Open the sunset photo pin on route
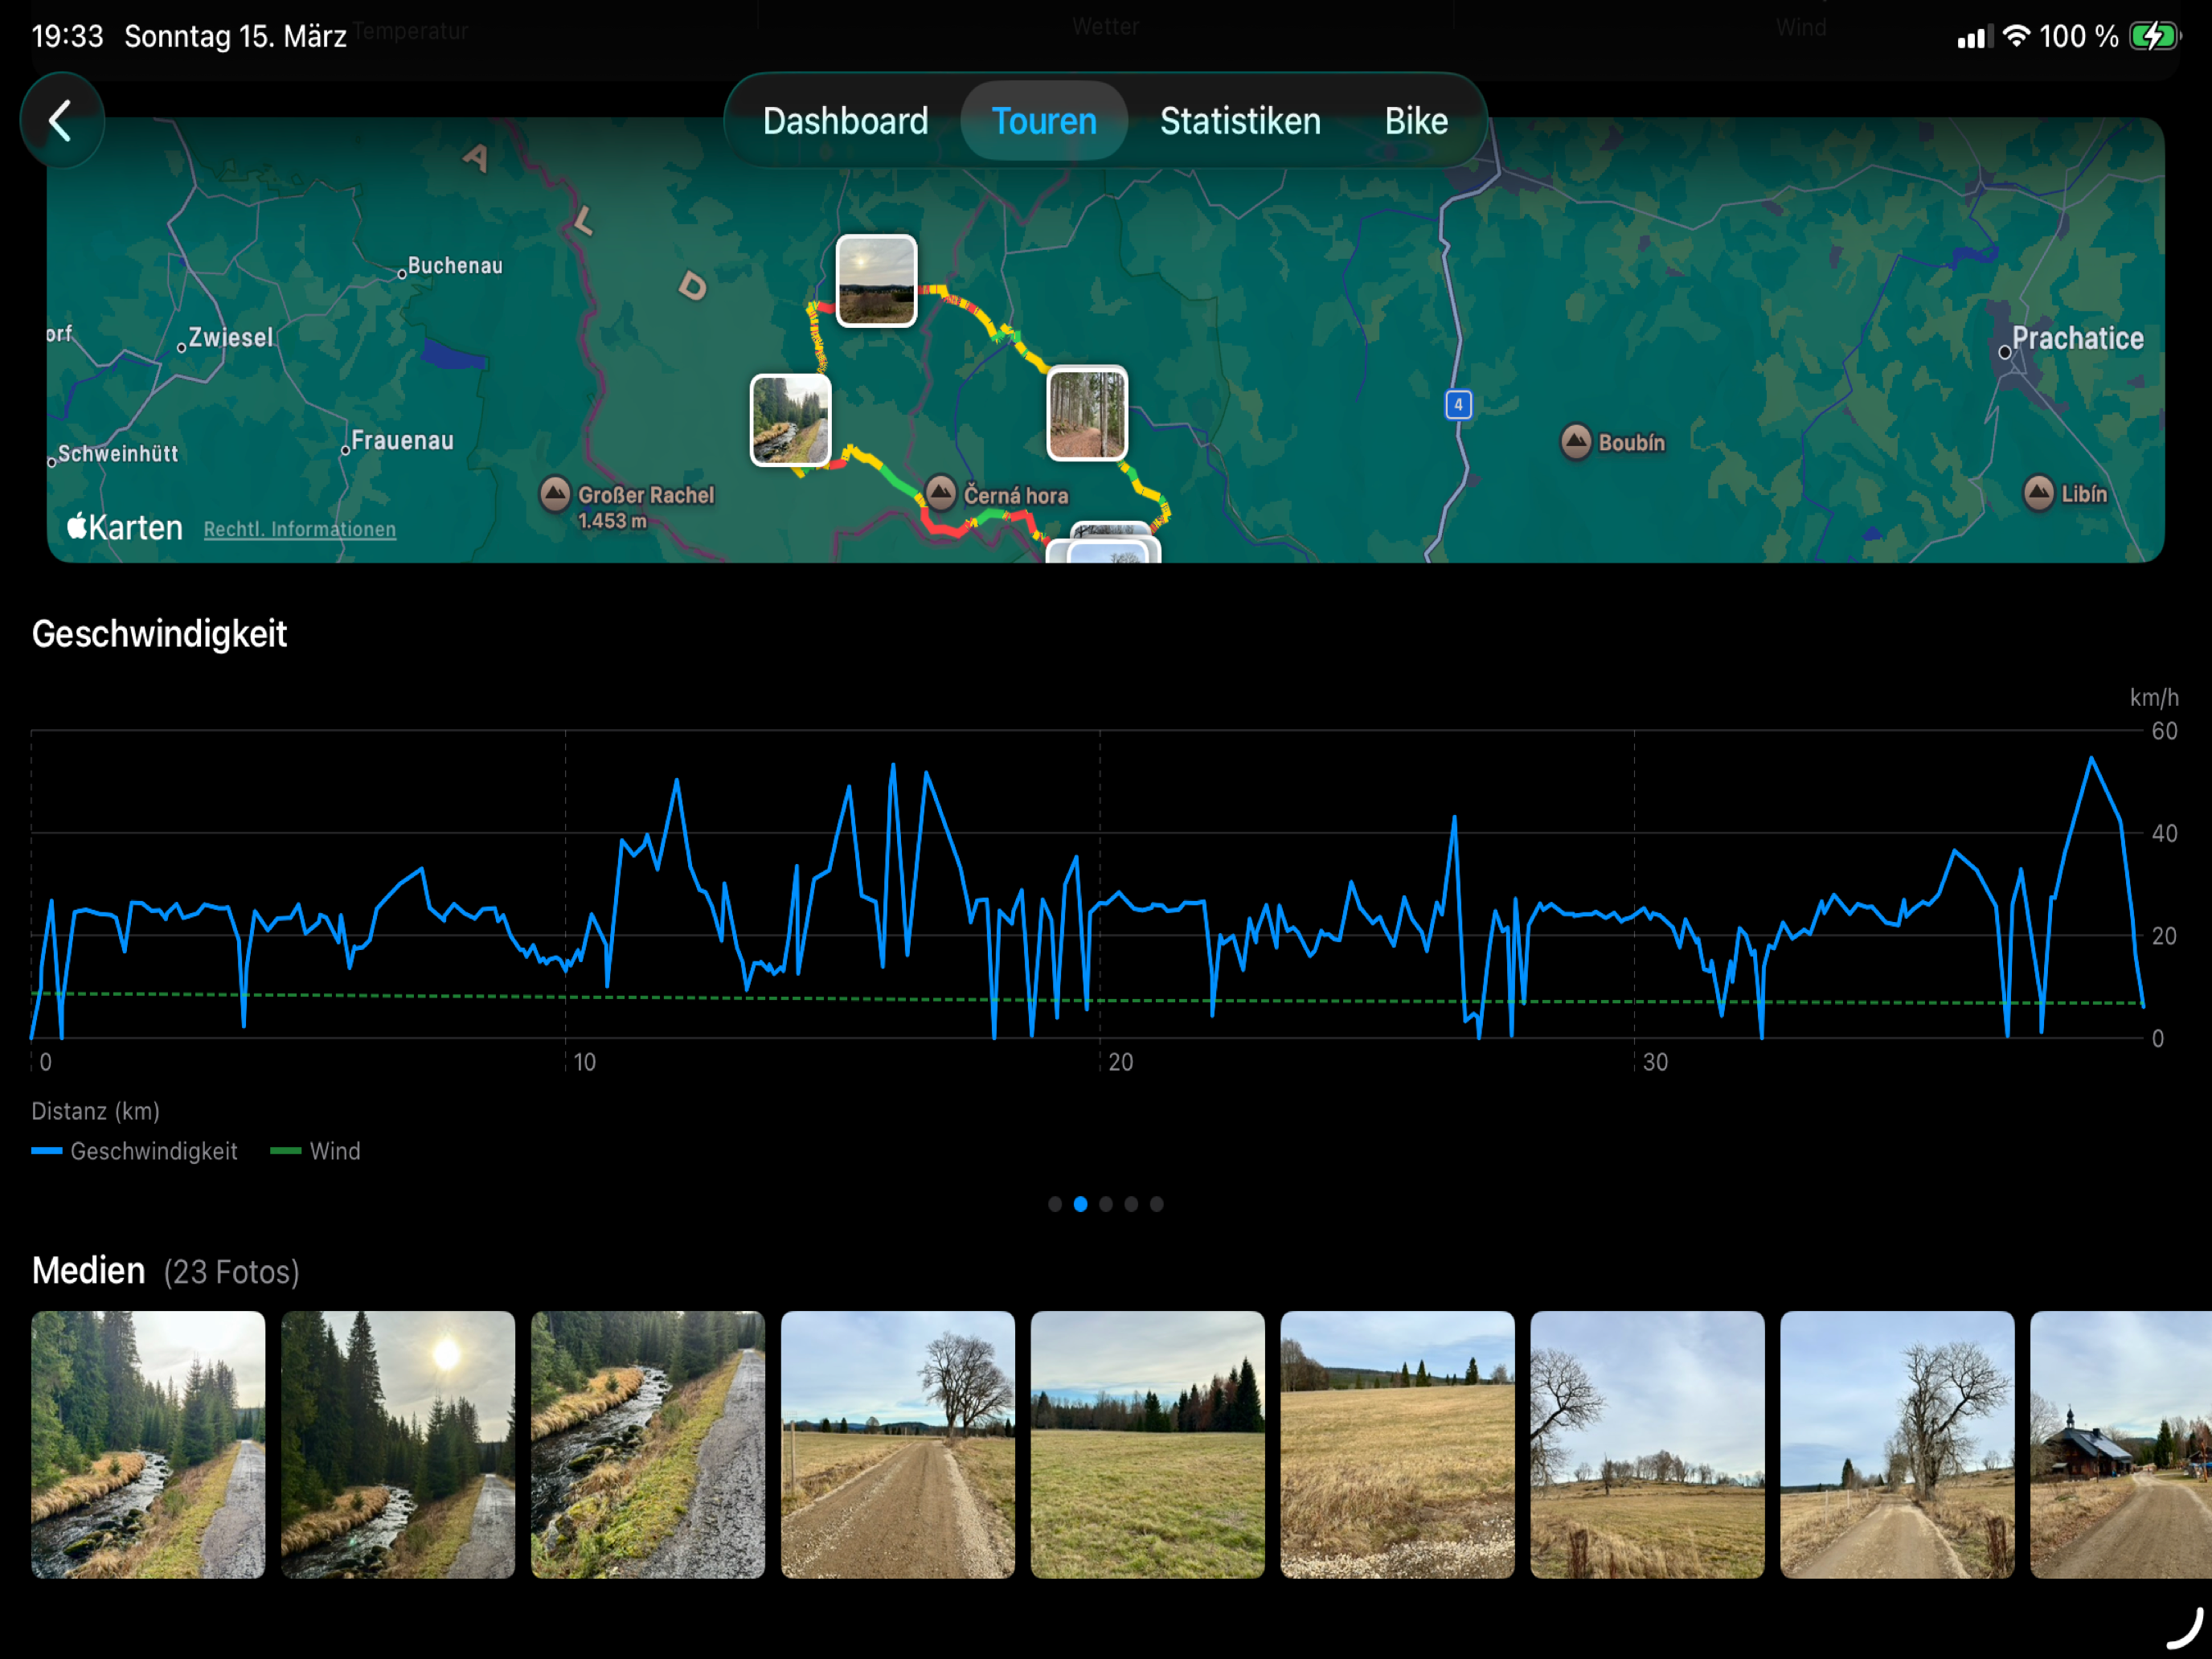The image size is (2212, 1659). tap(876, 281)
